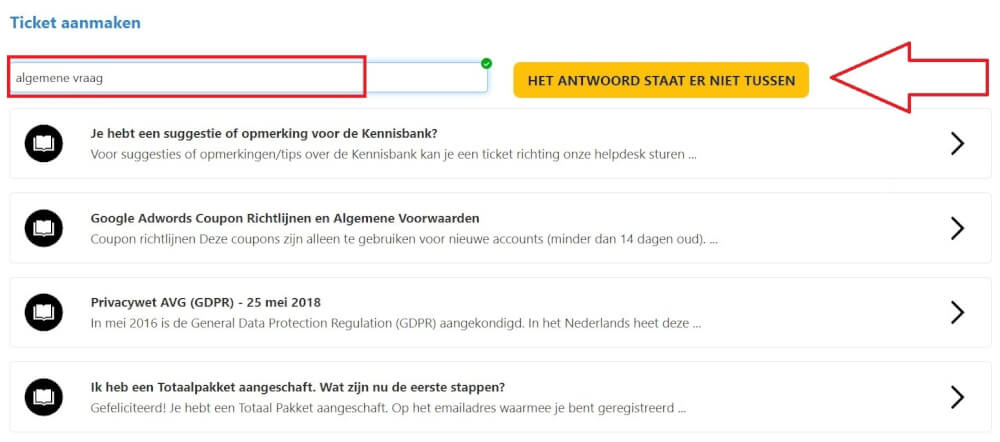
Task: Click the search field containing 'algemene vraag'
Action: (x=249, y=78)
